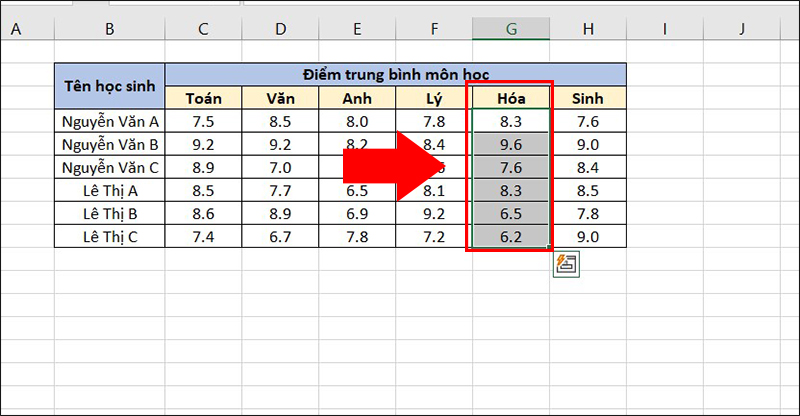The image size is (800, 416).
Task: Click the name cell 'Nguyễn Văn C'
Action: (x=110, y=167)
